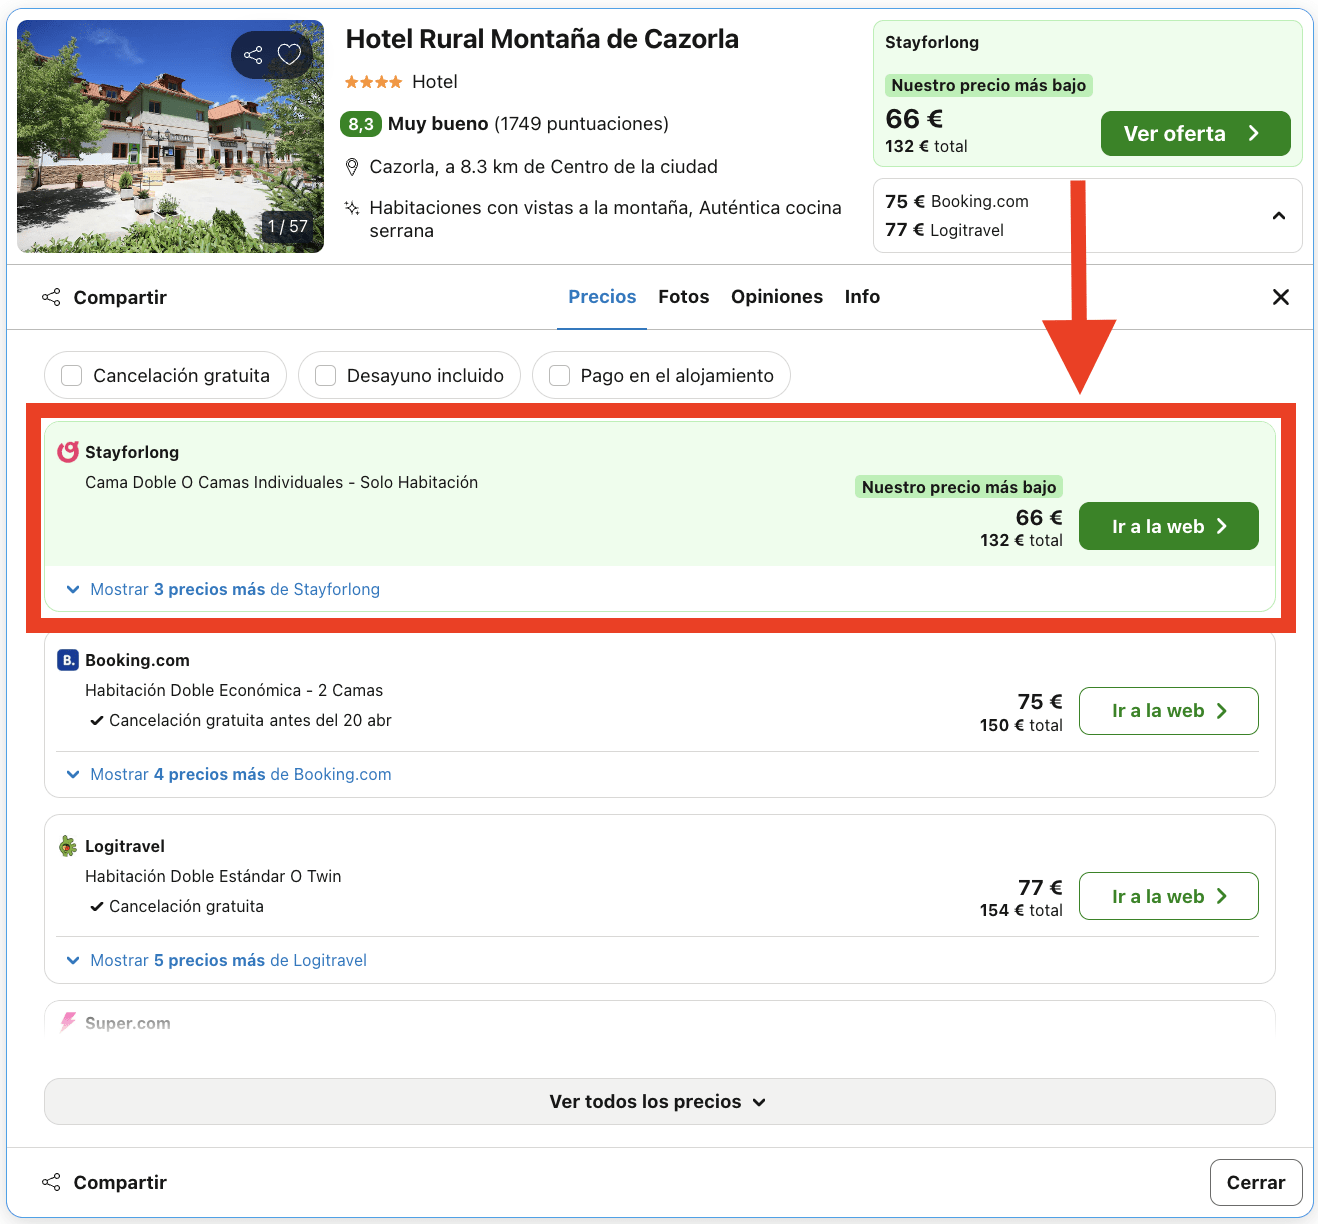Click the bottom Compartir link
This screenshot has width=1318, height=1224.
[120, 1182]
